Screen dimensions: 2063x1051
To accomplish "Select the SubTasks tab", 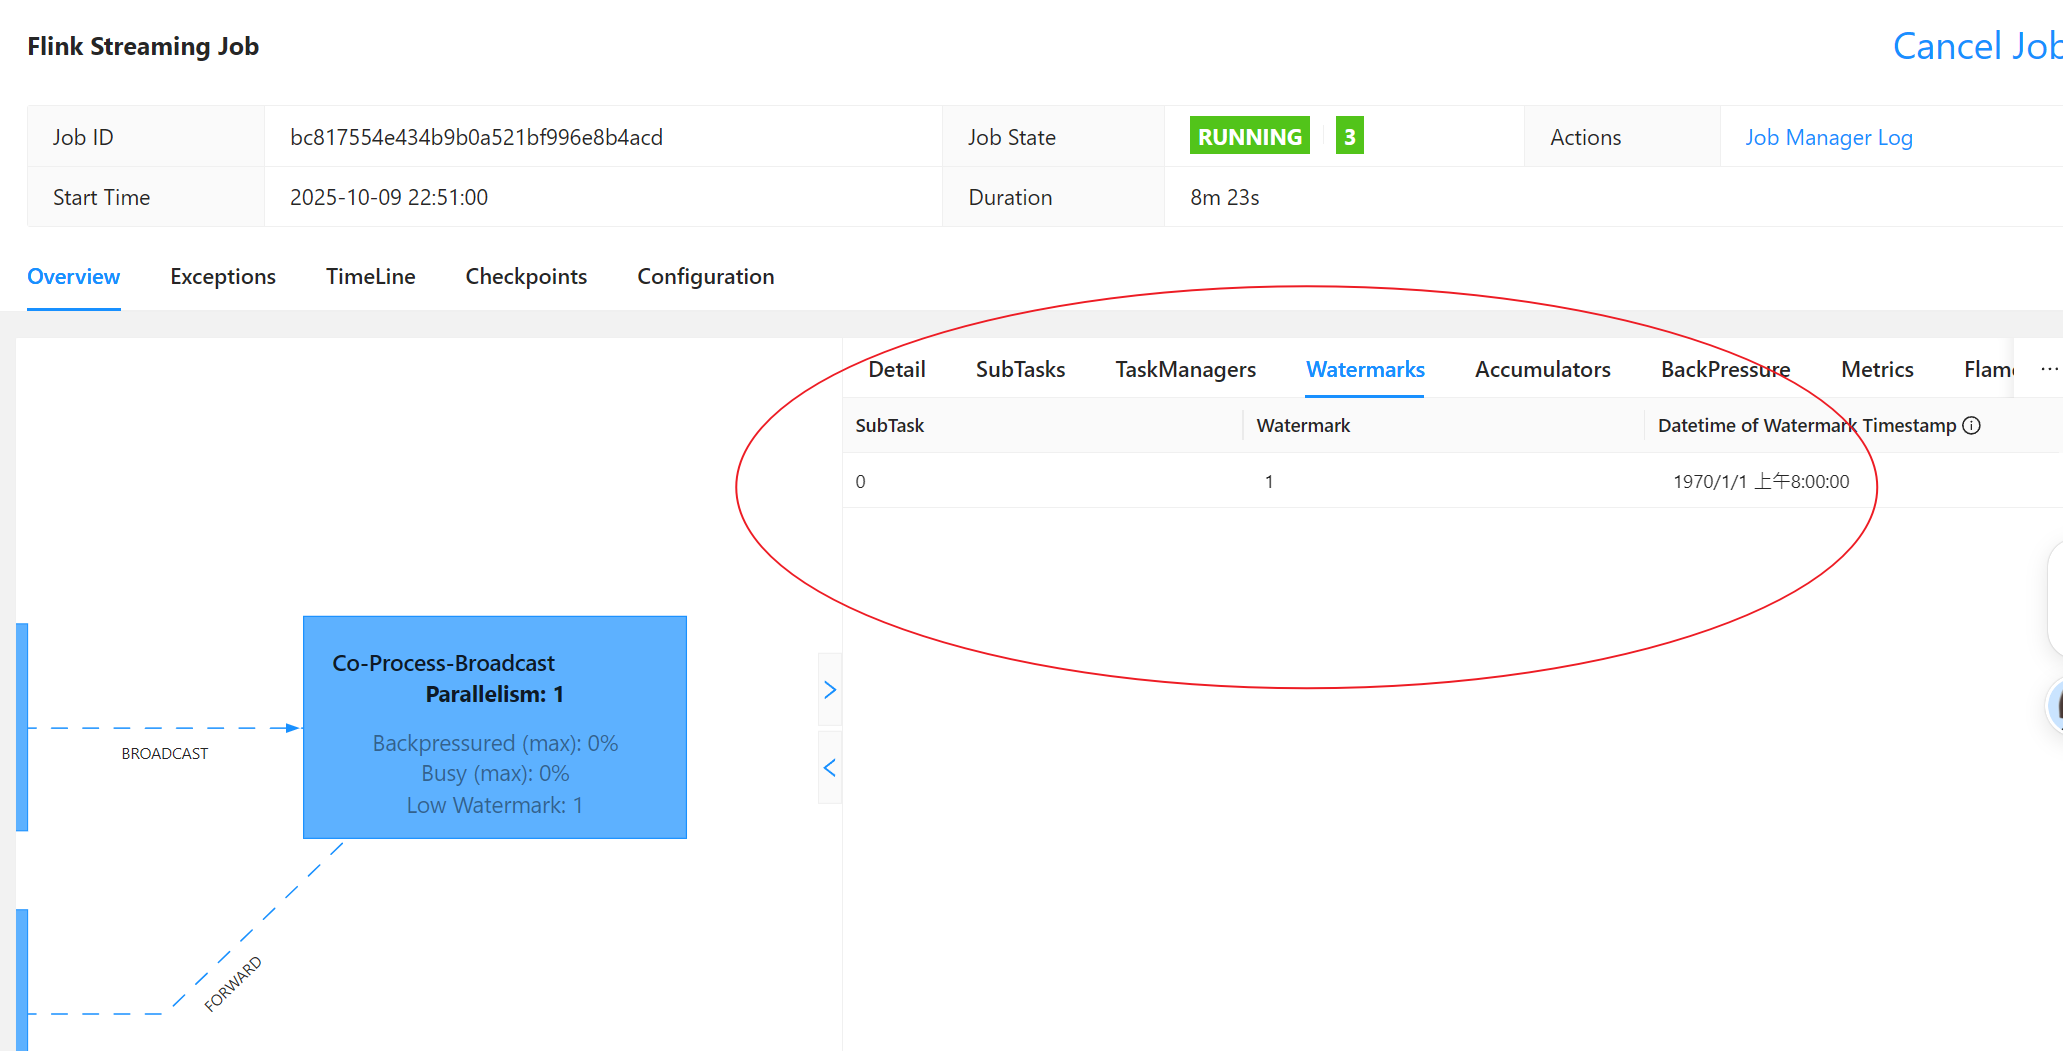I will point(1020,369).
